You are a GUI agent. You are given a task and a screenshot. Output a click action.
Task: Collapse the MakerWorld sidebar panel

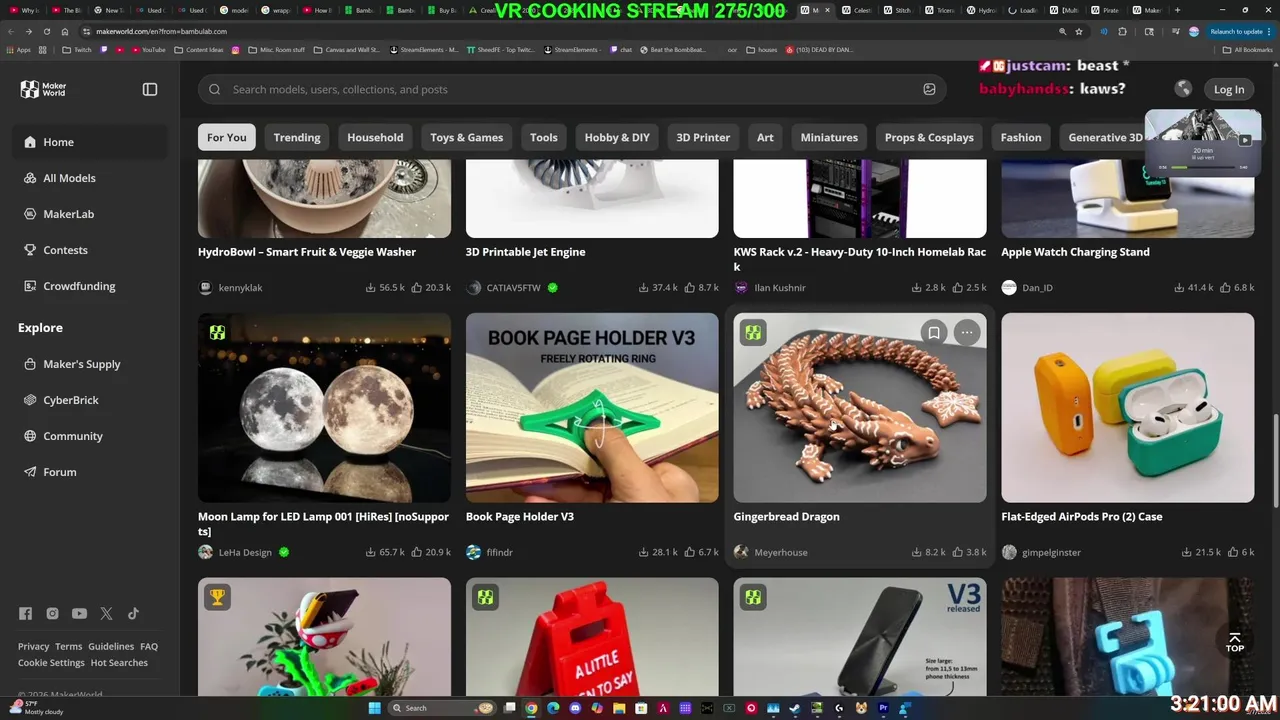(150, 89)
